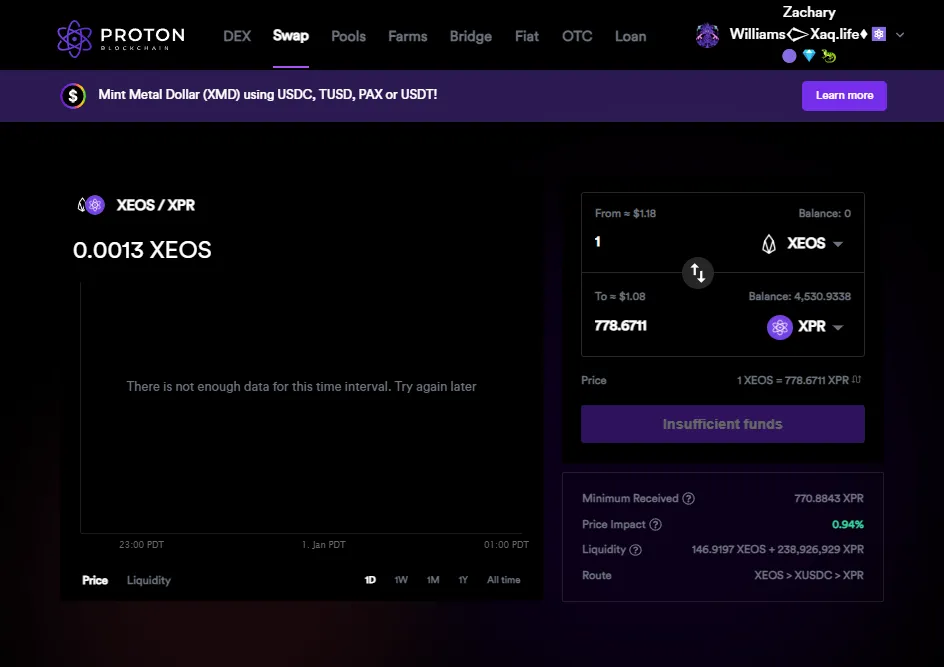Navigate to Bridge
Screen dimensions: 944x667
pyautogui.click(x=471, y=36)
